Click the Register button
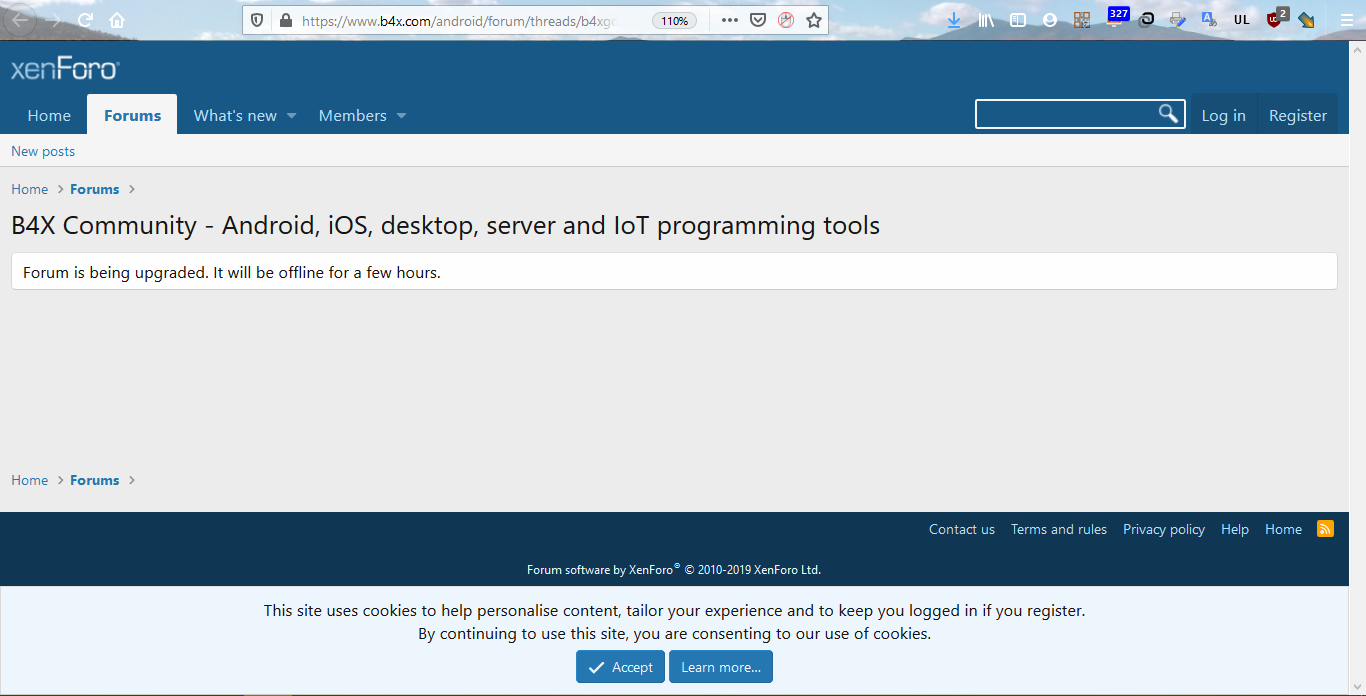The height and width of the screenshot is (696, 1366). click(x=1298, y=115)
